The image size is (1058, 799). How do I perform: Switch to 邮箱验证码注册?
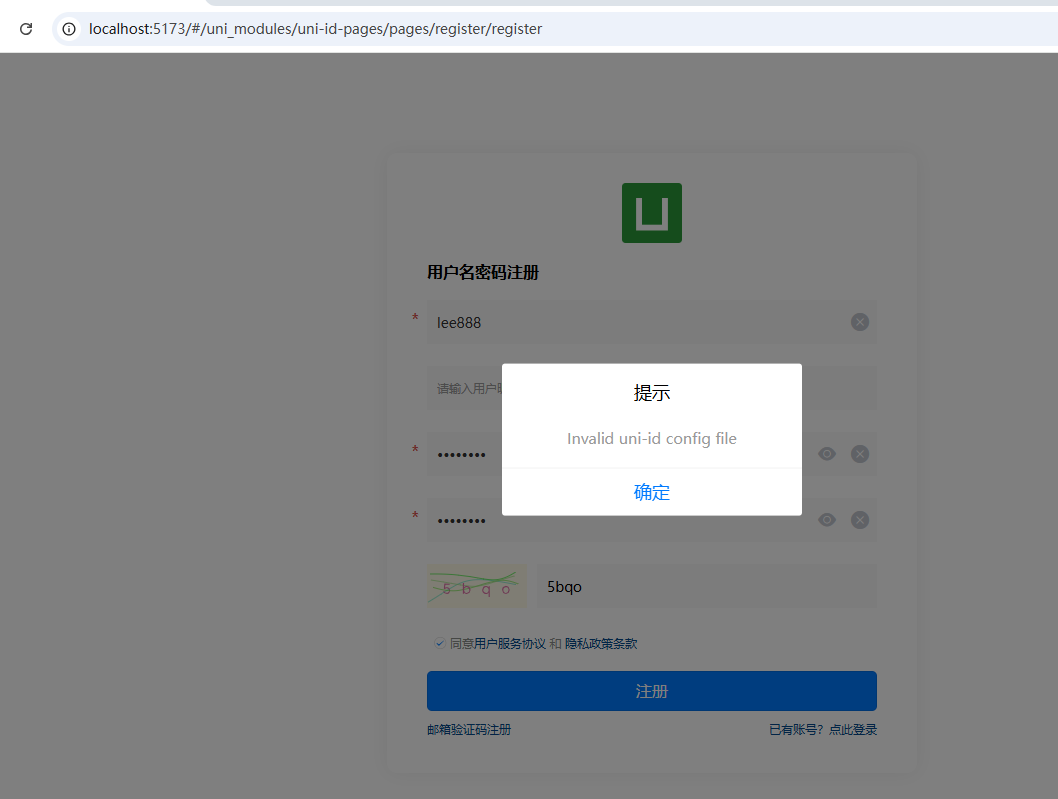469,730
